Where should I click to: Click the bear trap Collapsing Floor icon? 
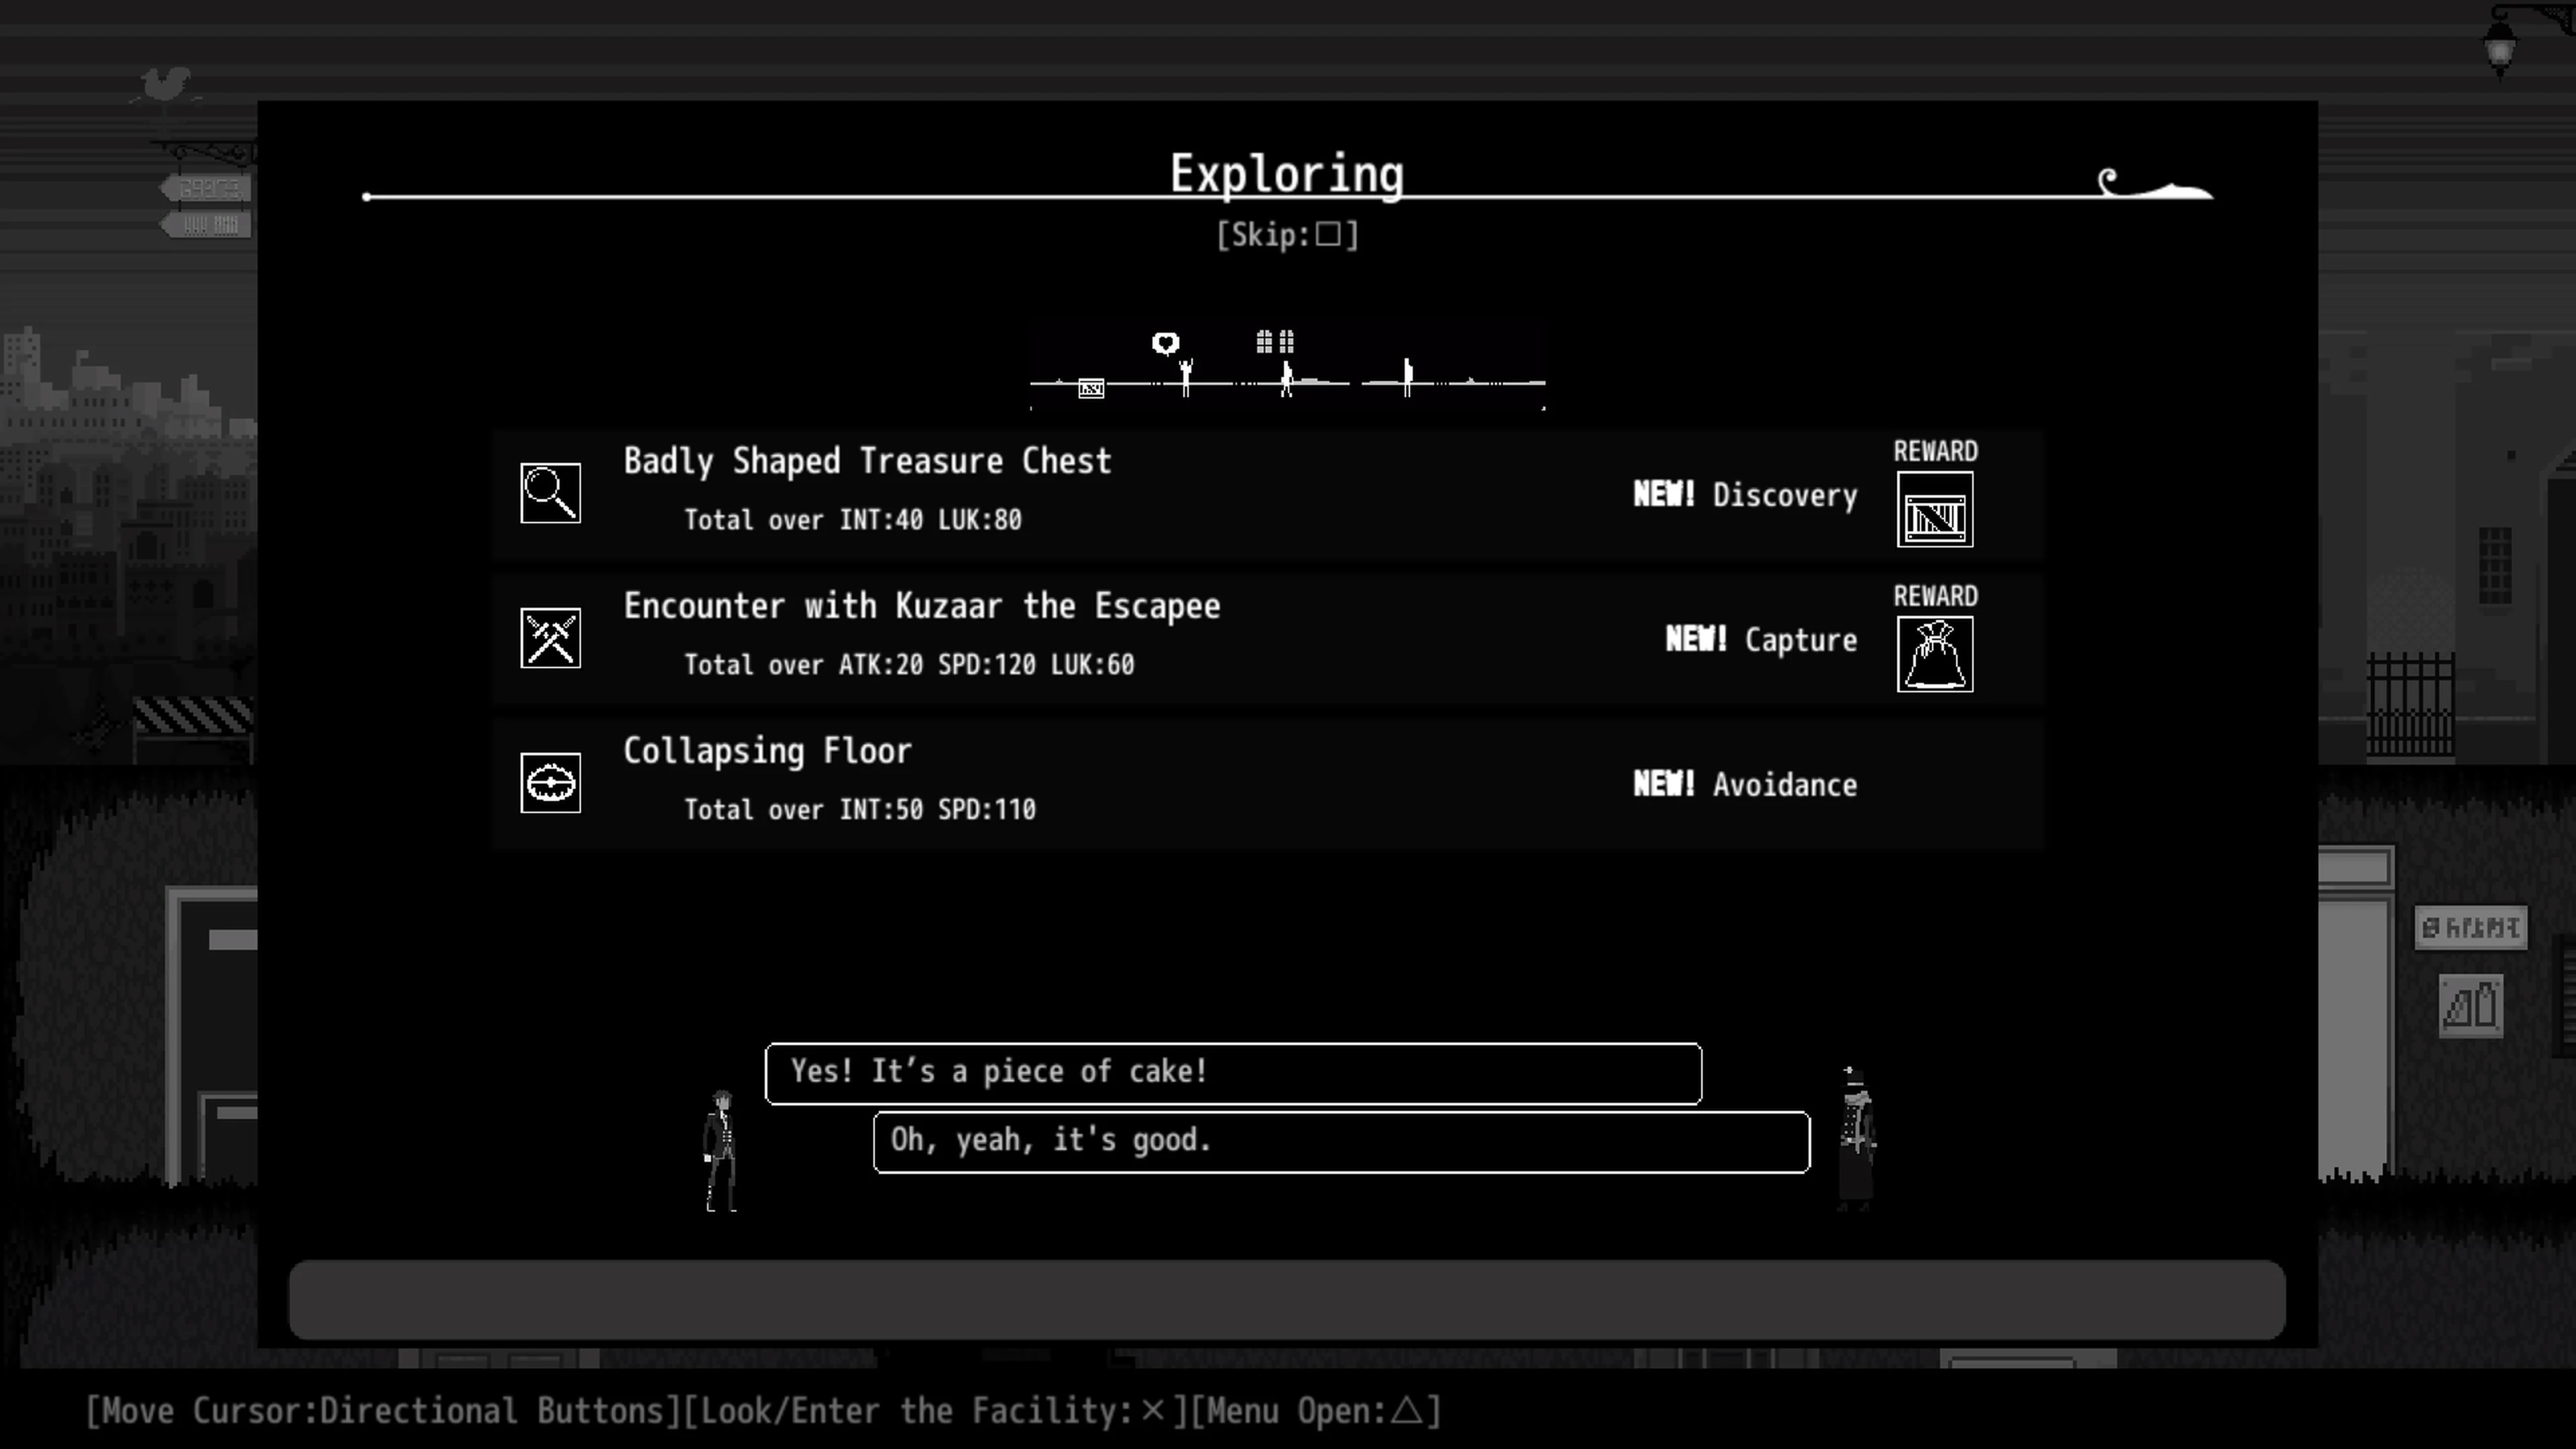(x=550, y=782)
